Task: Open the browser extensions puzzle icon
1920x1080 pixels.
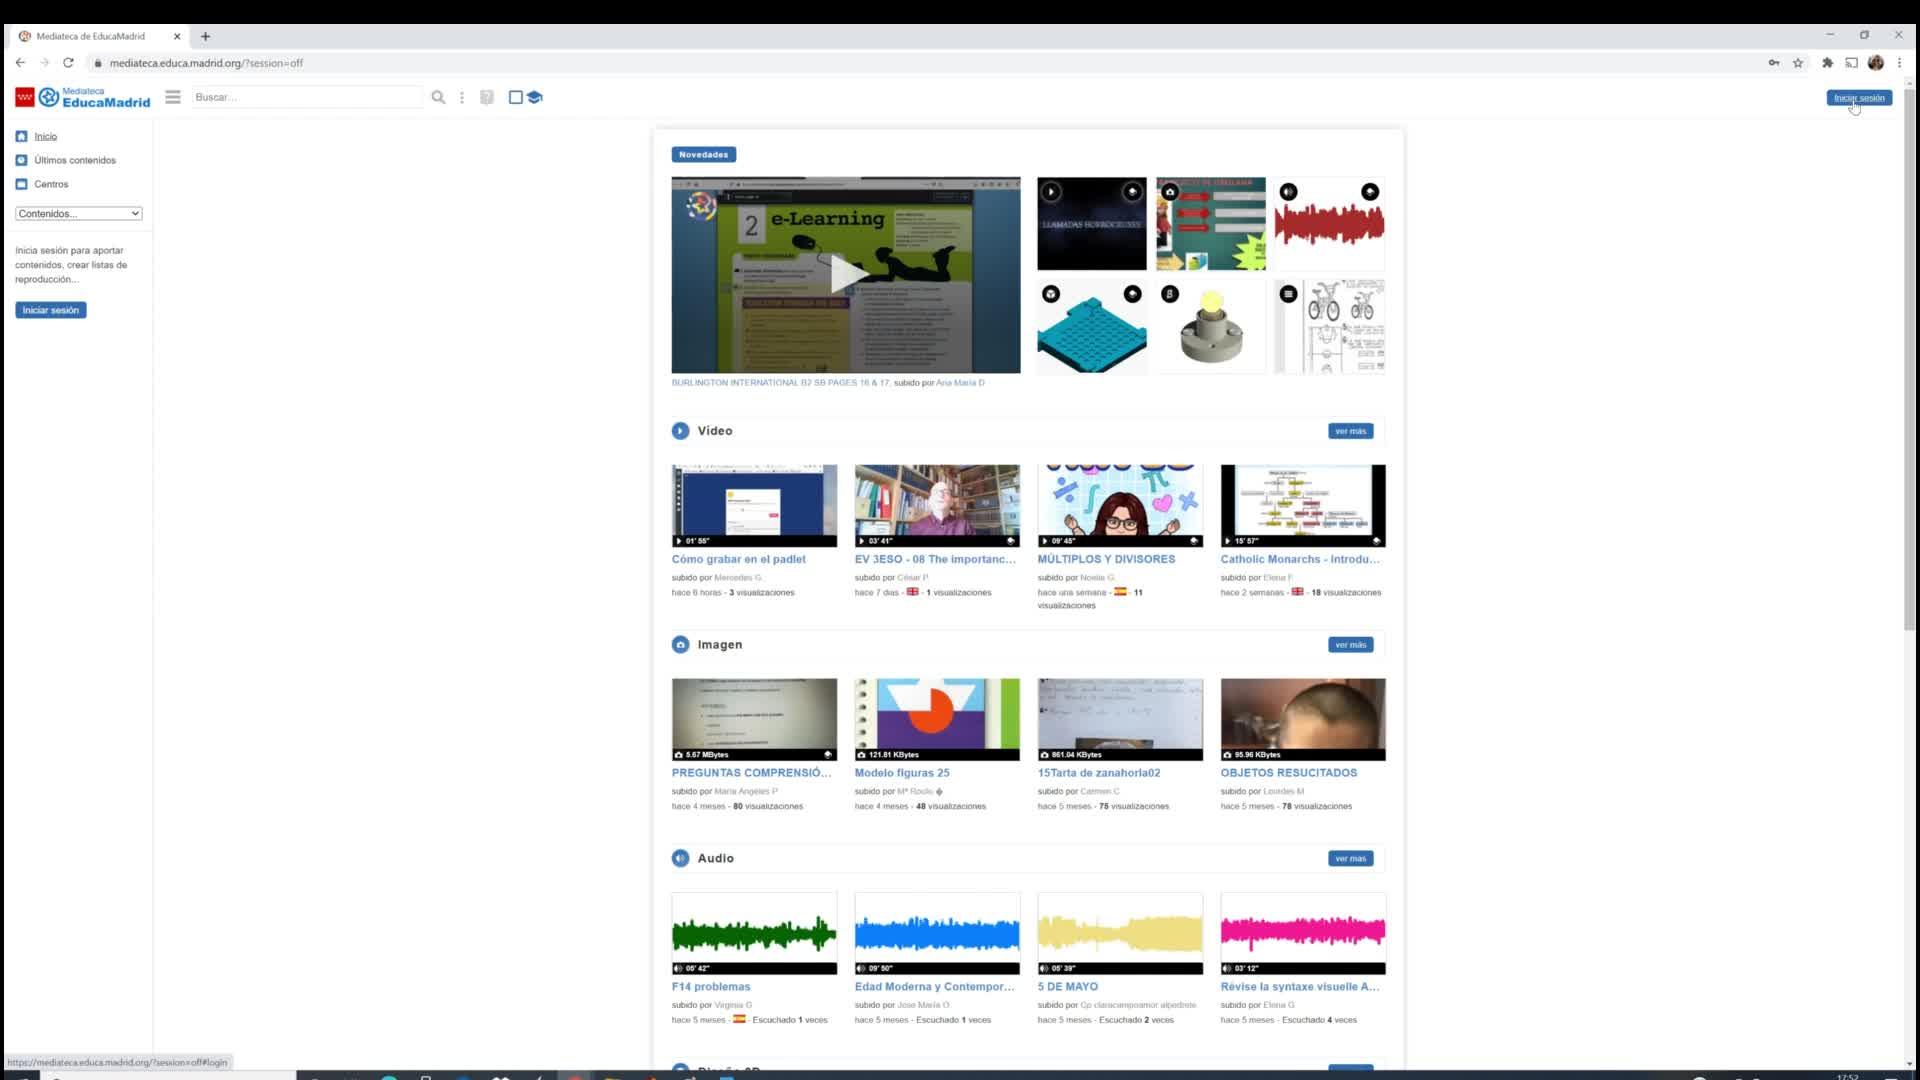Action: (x=1827, y=63)
